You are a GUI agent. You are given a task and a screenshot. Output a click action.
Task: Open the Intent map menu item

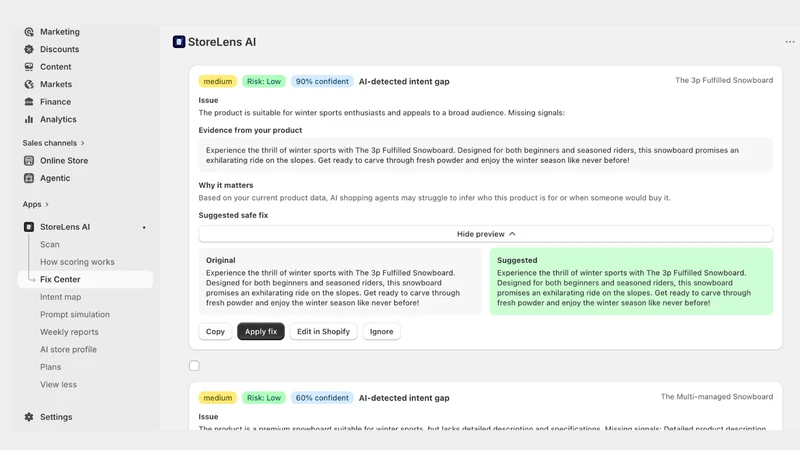tap(61, 297)
